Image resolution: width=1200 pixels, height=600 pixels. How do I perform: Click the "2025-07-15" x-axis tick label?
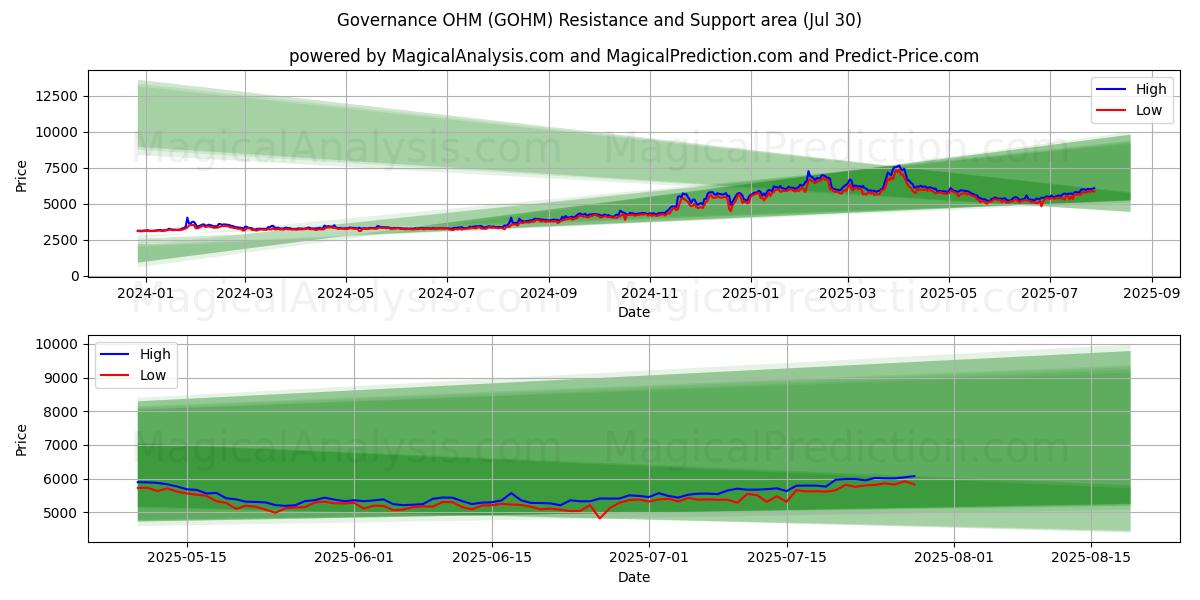pyautogui.click(x=787, y=558)
